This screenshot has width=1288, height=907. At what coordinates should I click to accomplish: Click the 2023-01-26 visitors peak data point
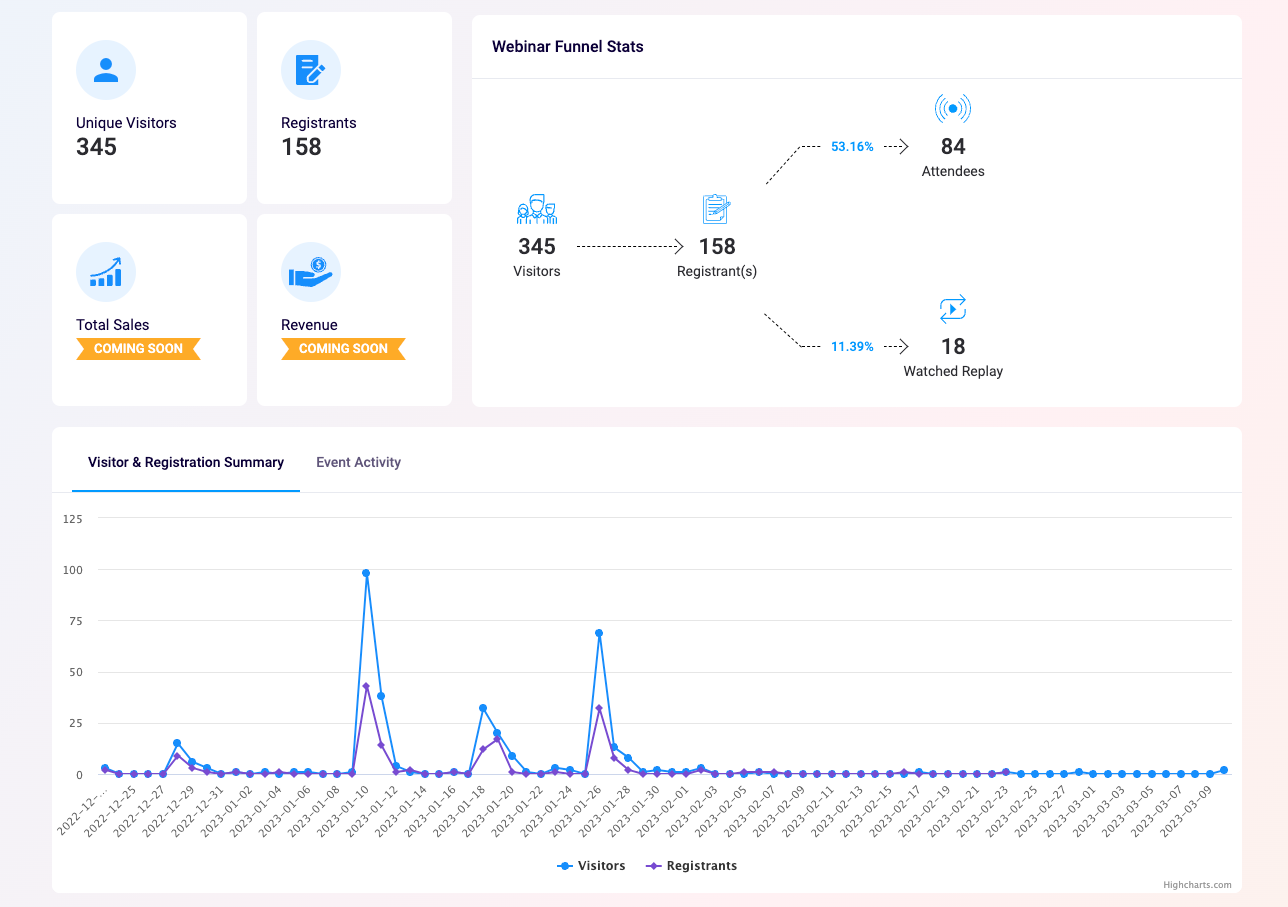pyautogui.click(x=599, y=633)
